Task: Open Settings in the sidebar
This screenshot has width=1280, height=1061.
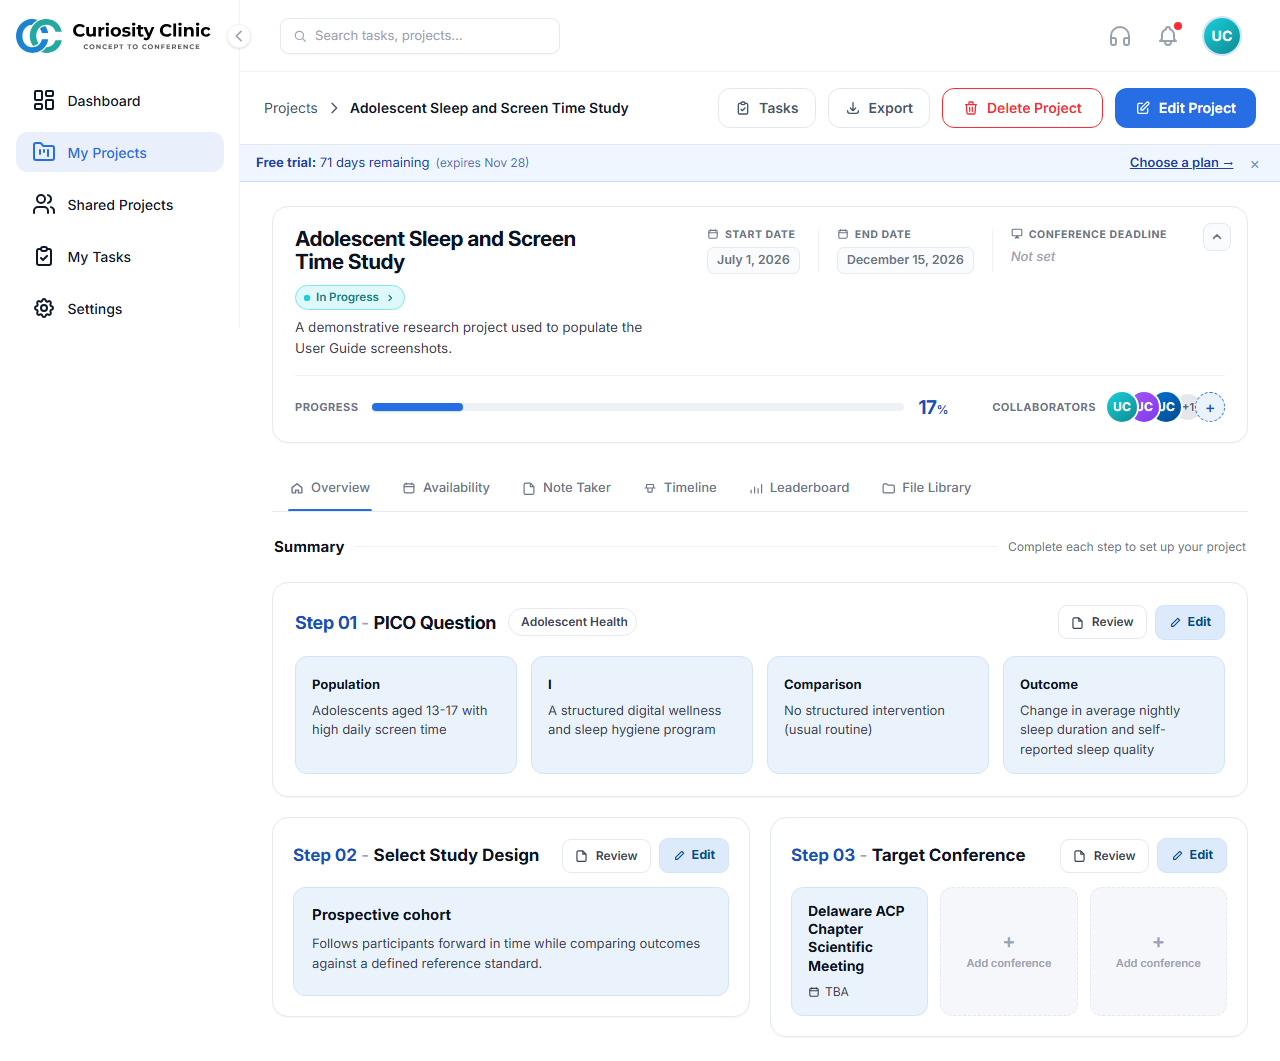Action: point(120,309)
